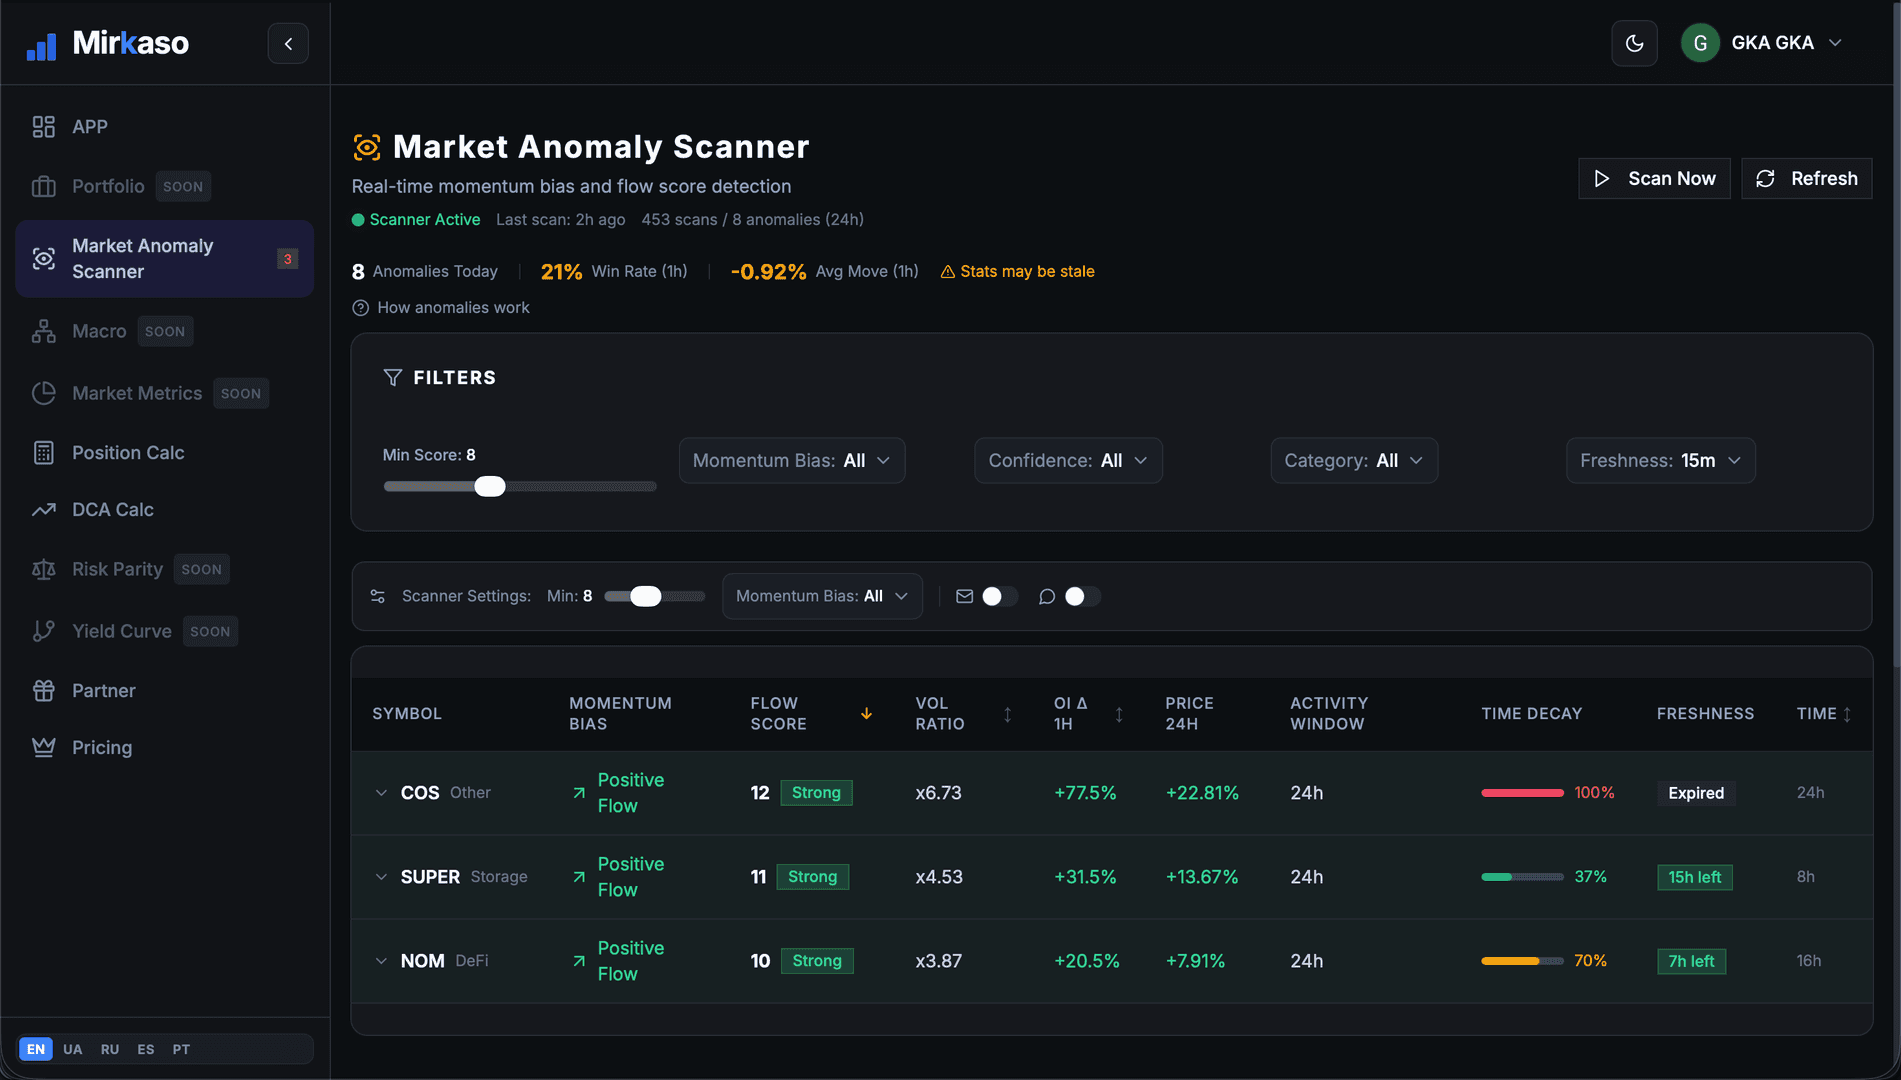The width and height of the screenshot is (1901, 1080).
Task: Open the Freshness 15m dropdown
Action: pos(1661,460)
